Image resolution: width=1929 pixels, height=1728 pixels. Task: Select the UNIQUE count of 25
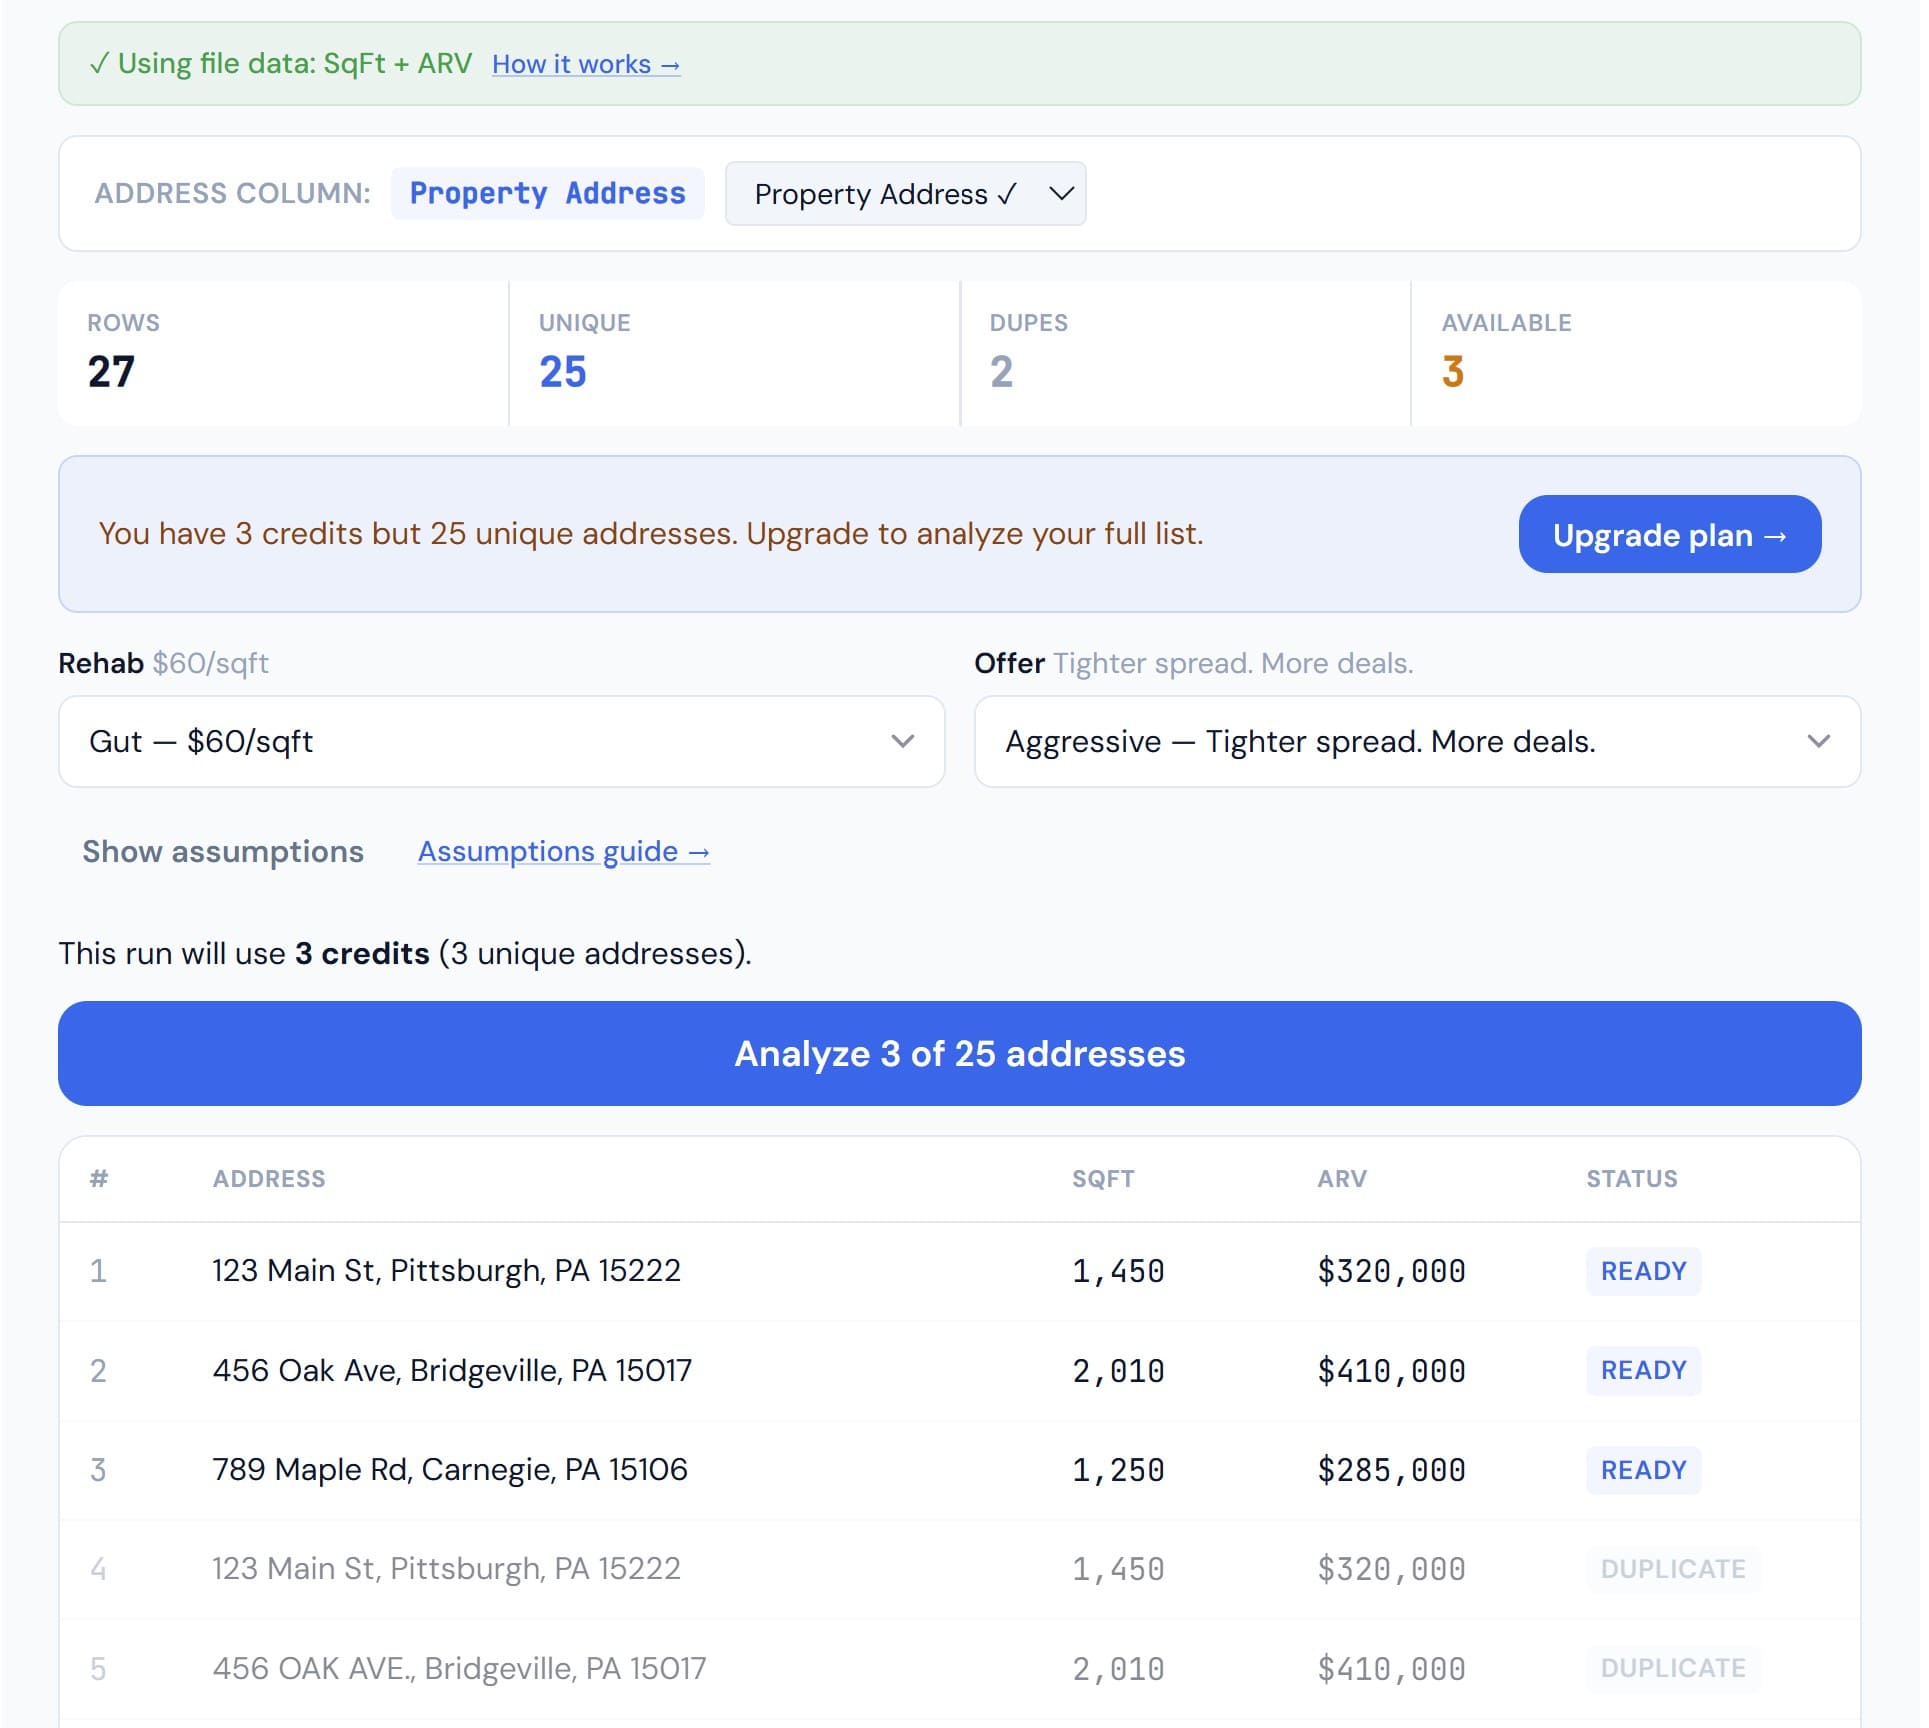click(x=562, y=371)
